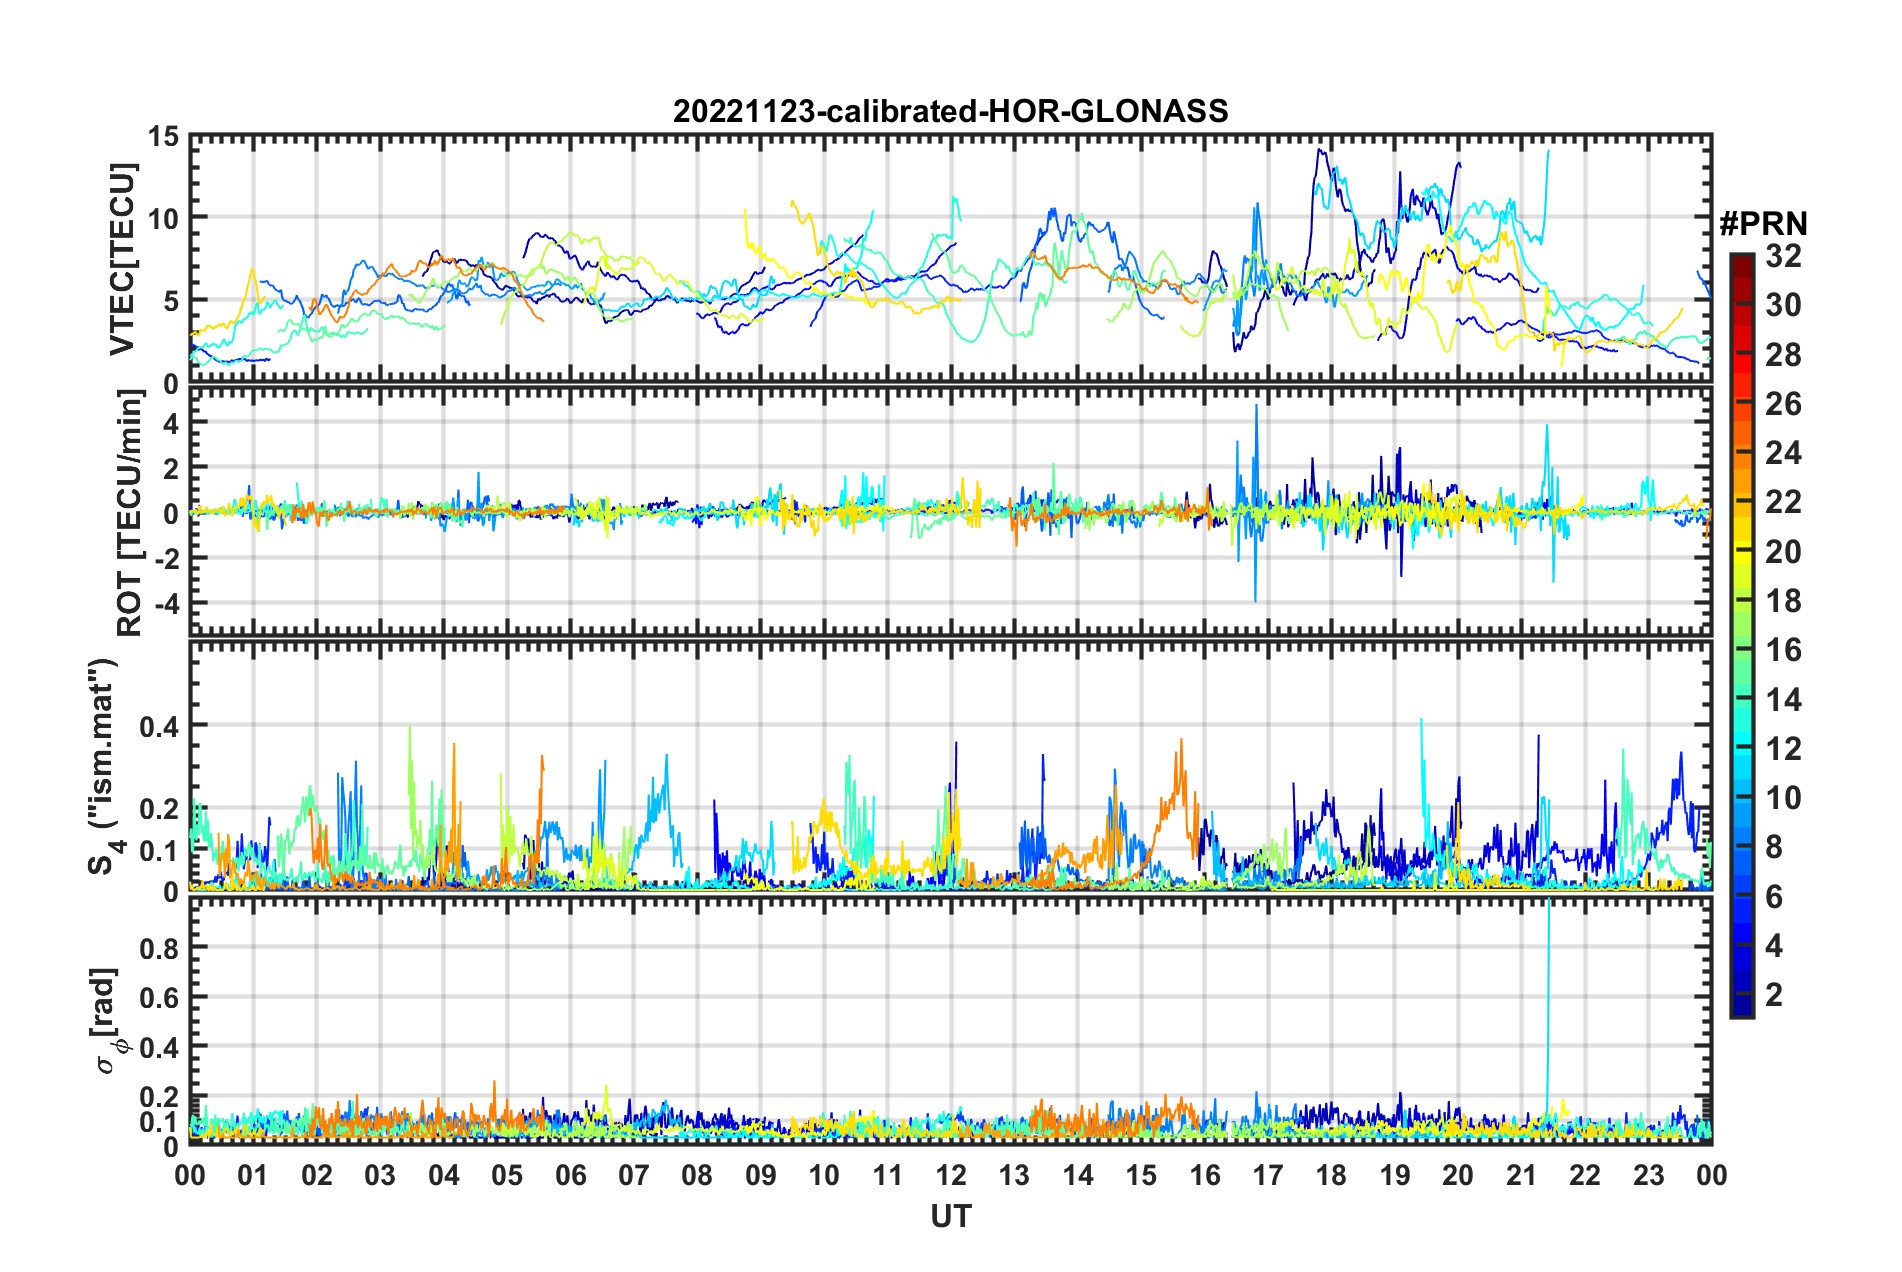Viewport: 1902px width, 1272px height.
Task: Click x-axis tick label 18
Action: (x=1331, y=1175)
